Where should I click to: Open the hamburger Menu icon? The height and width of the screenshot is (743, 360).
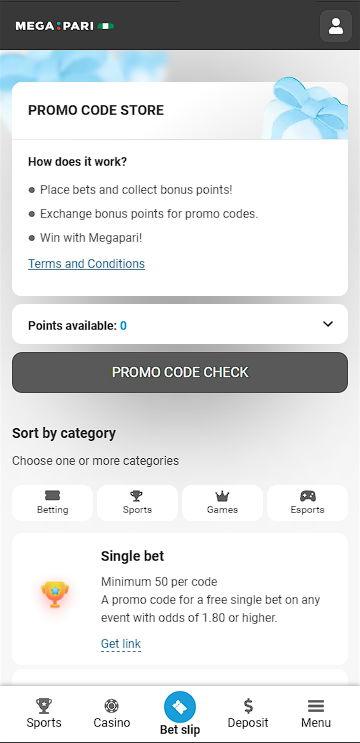click(x=316, y=706)
